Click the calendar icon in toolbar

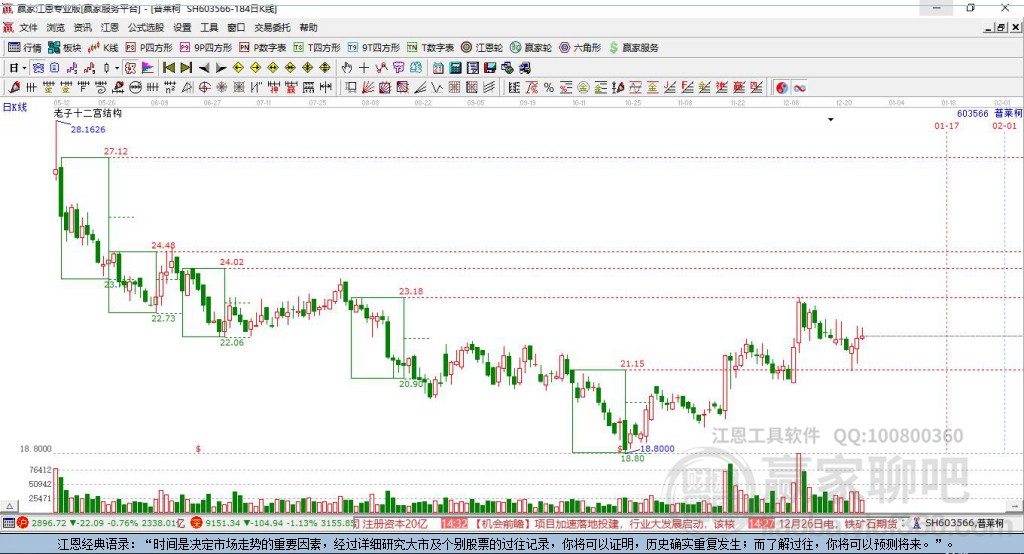(x=438, y=68)
